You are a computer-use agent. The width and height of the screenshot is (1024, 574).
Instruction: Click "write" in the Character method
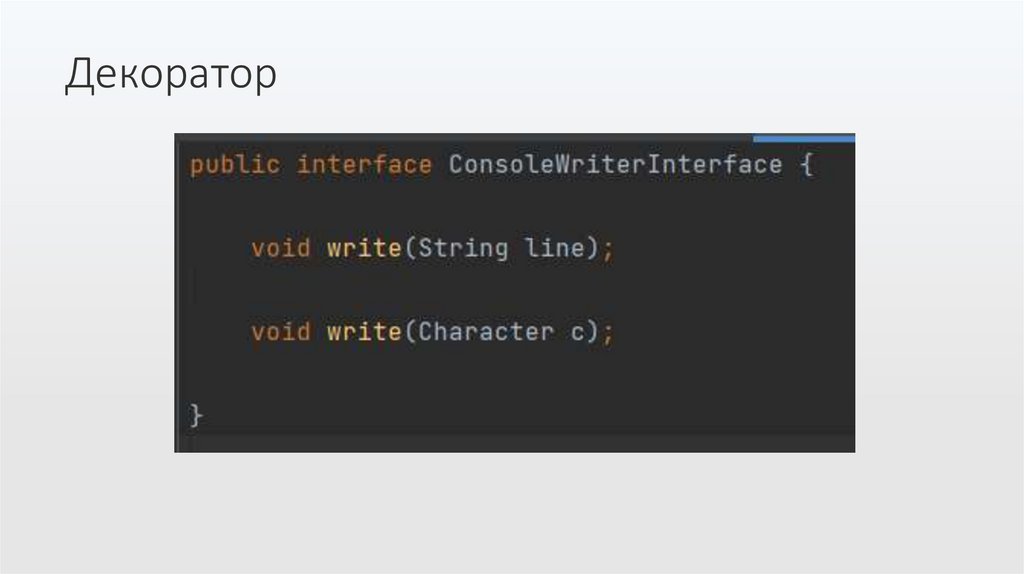pyautogui.click(x=364, y=331)
